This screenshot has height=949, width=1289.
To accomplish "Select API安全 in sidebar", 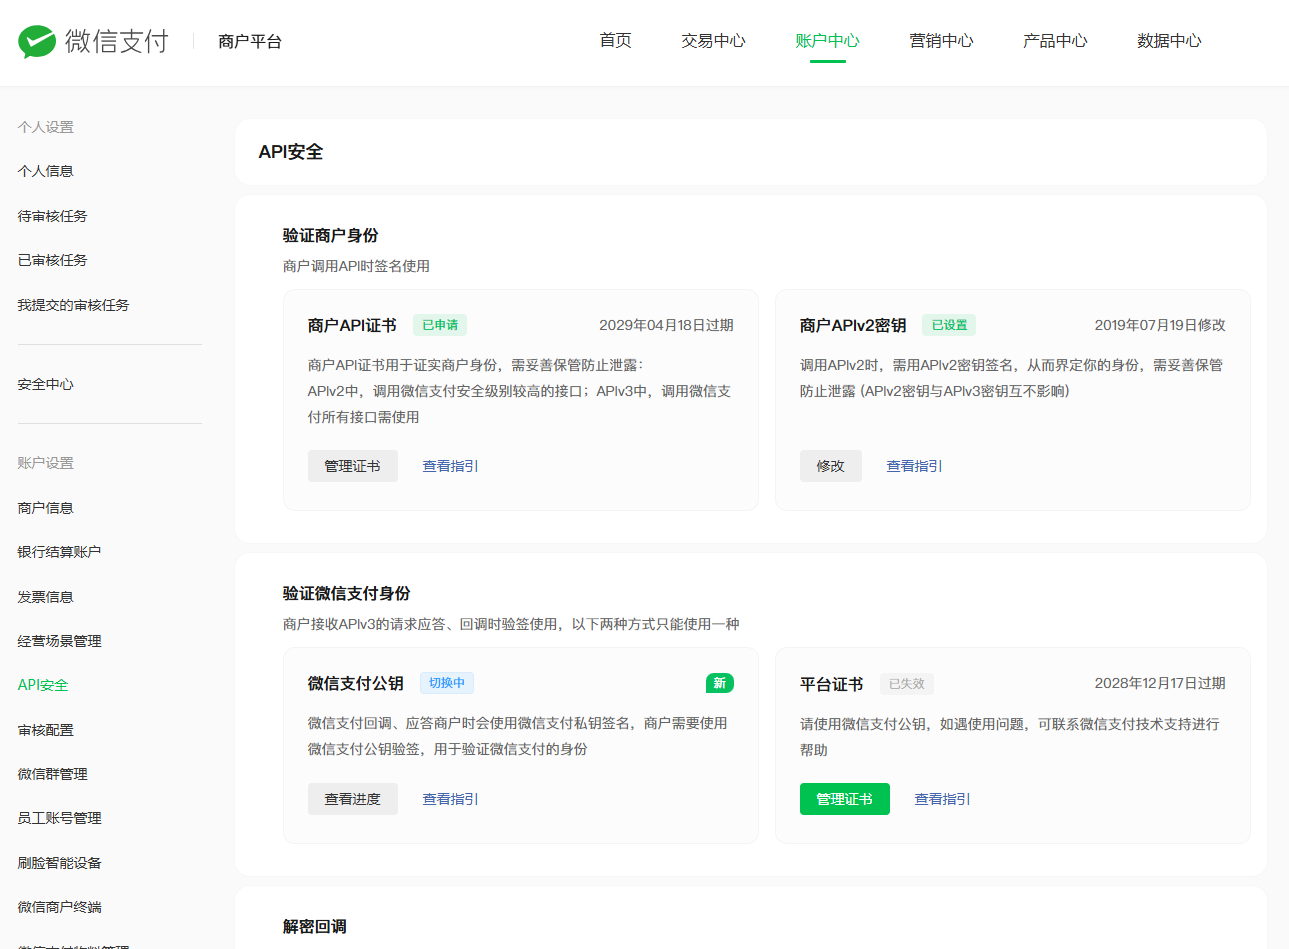I will point(43,685).
